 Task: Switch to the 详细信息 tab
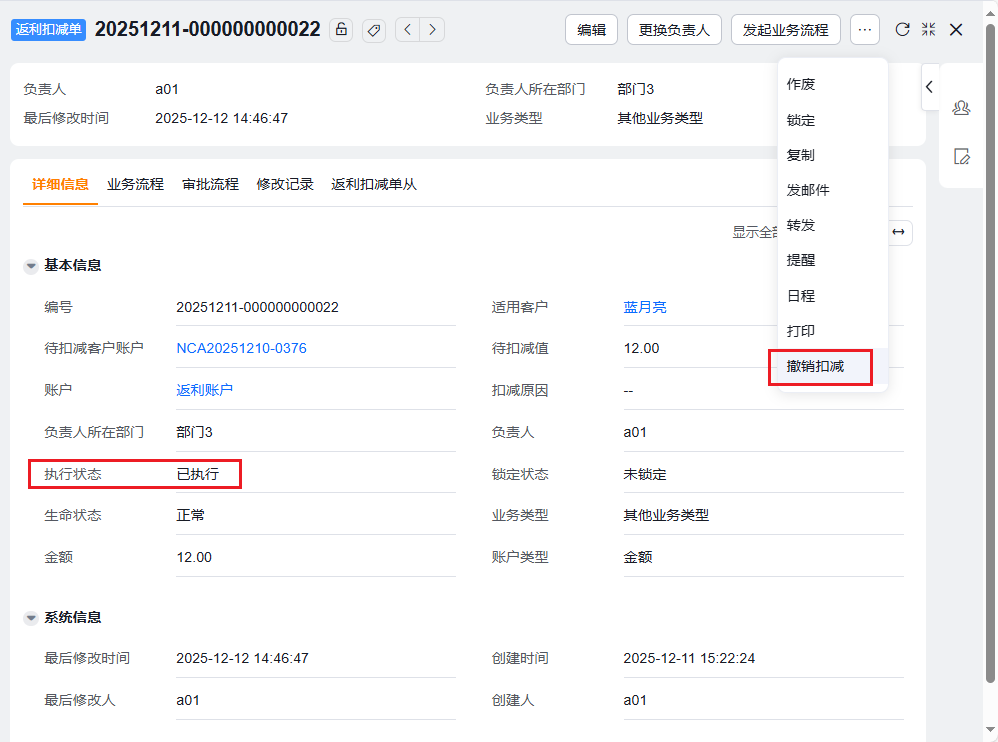(60, 185)
